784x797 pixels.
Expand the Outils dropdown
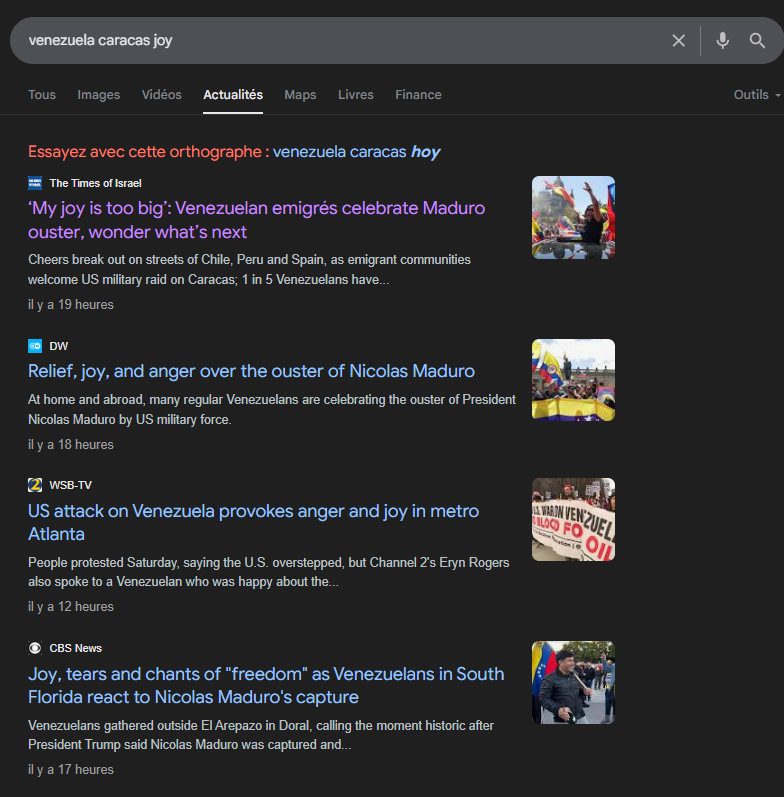click(756, 95)
